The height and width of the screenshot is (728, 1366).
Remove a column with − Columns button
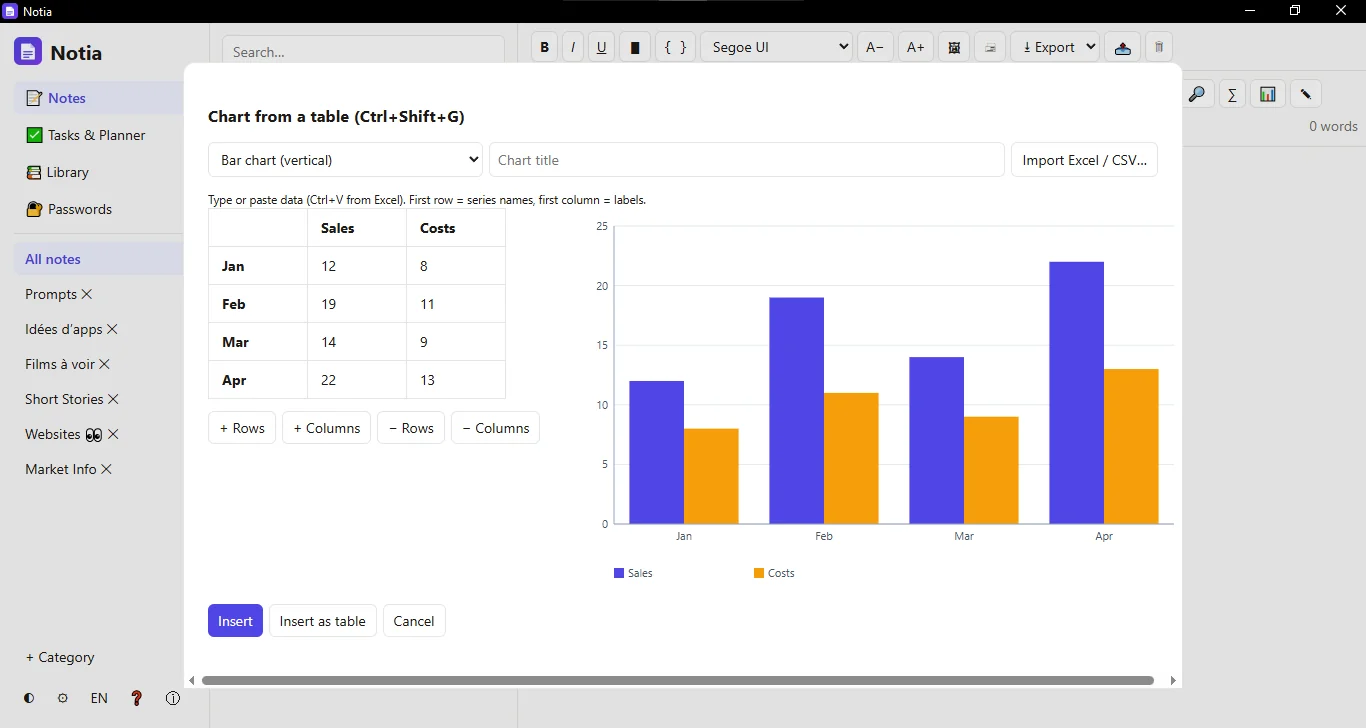click(495, 428)
